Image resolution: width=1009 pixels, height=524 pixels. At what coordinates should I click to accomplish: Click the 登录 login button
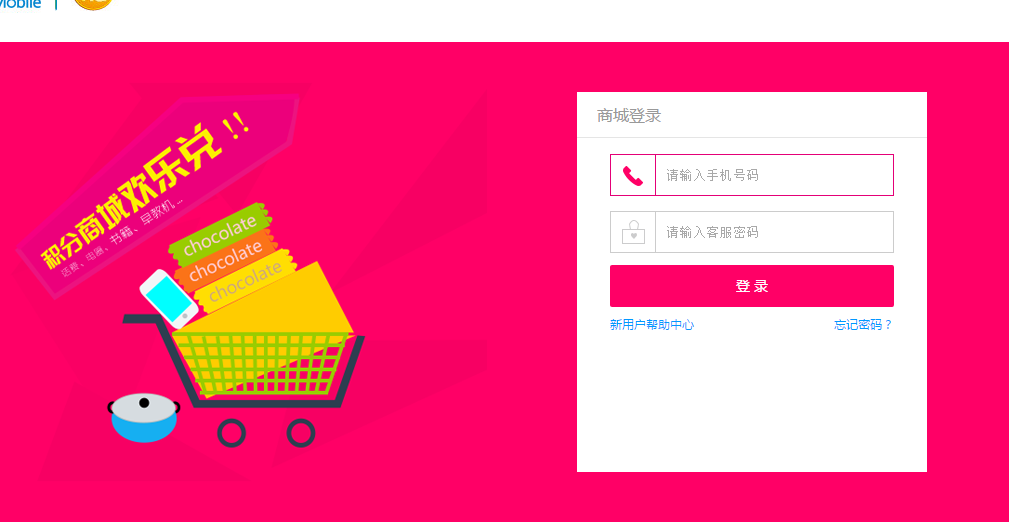752,286
